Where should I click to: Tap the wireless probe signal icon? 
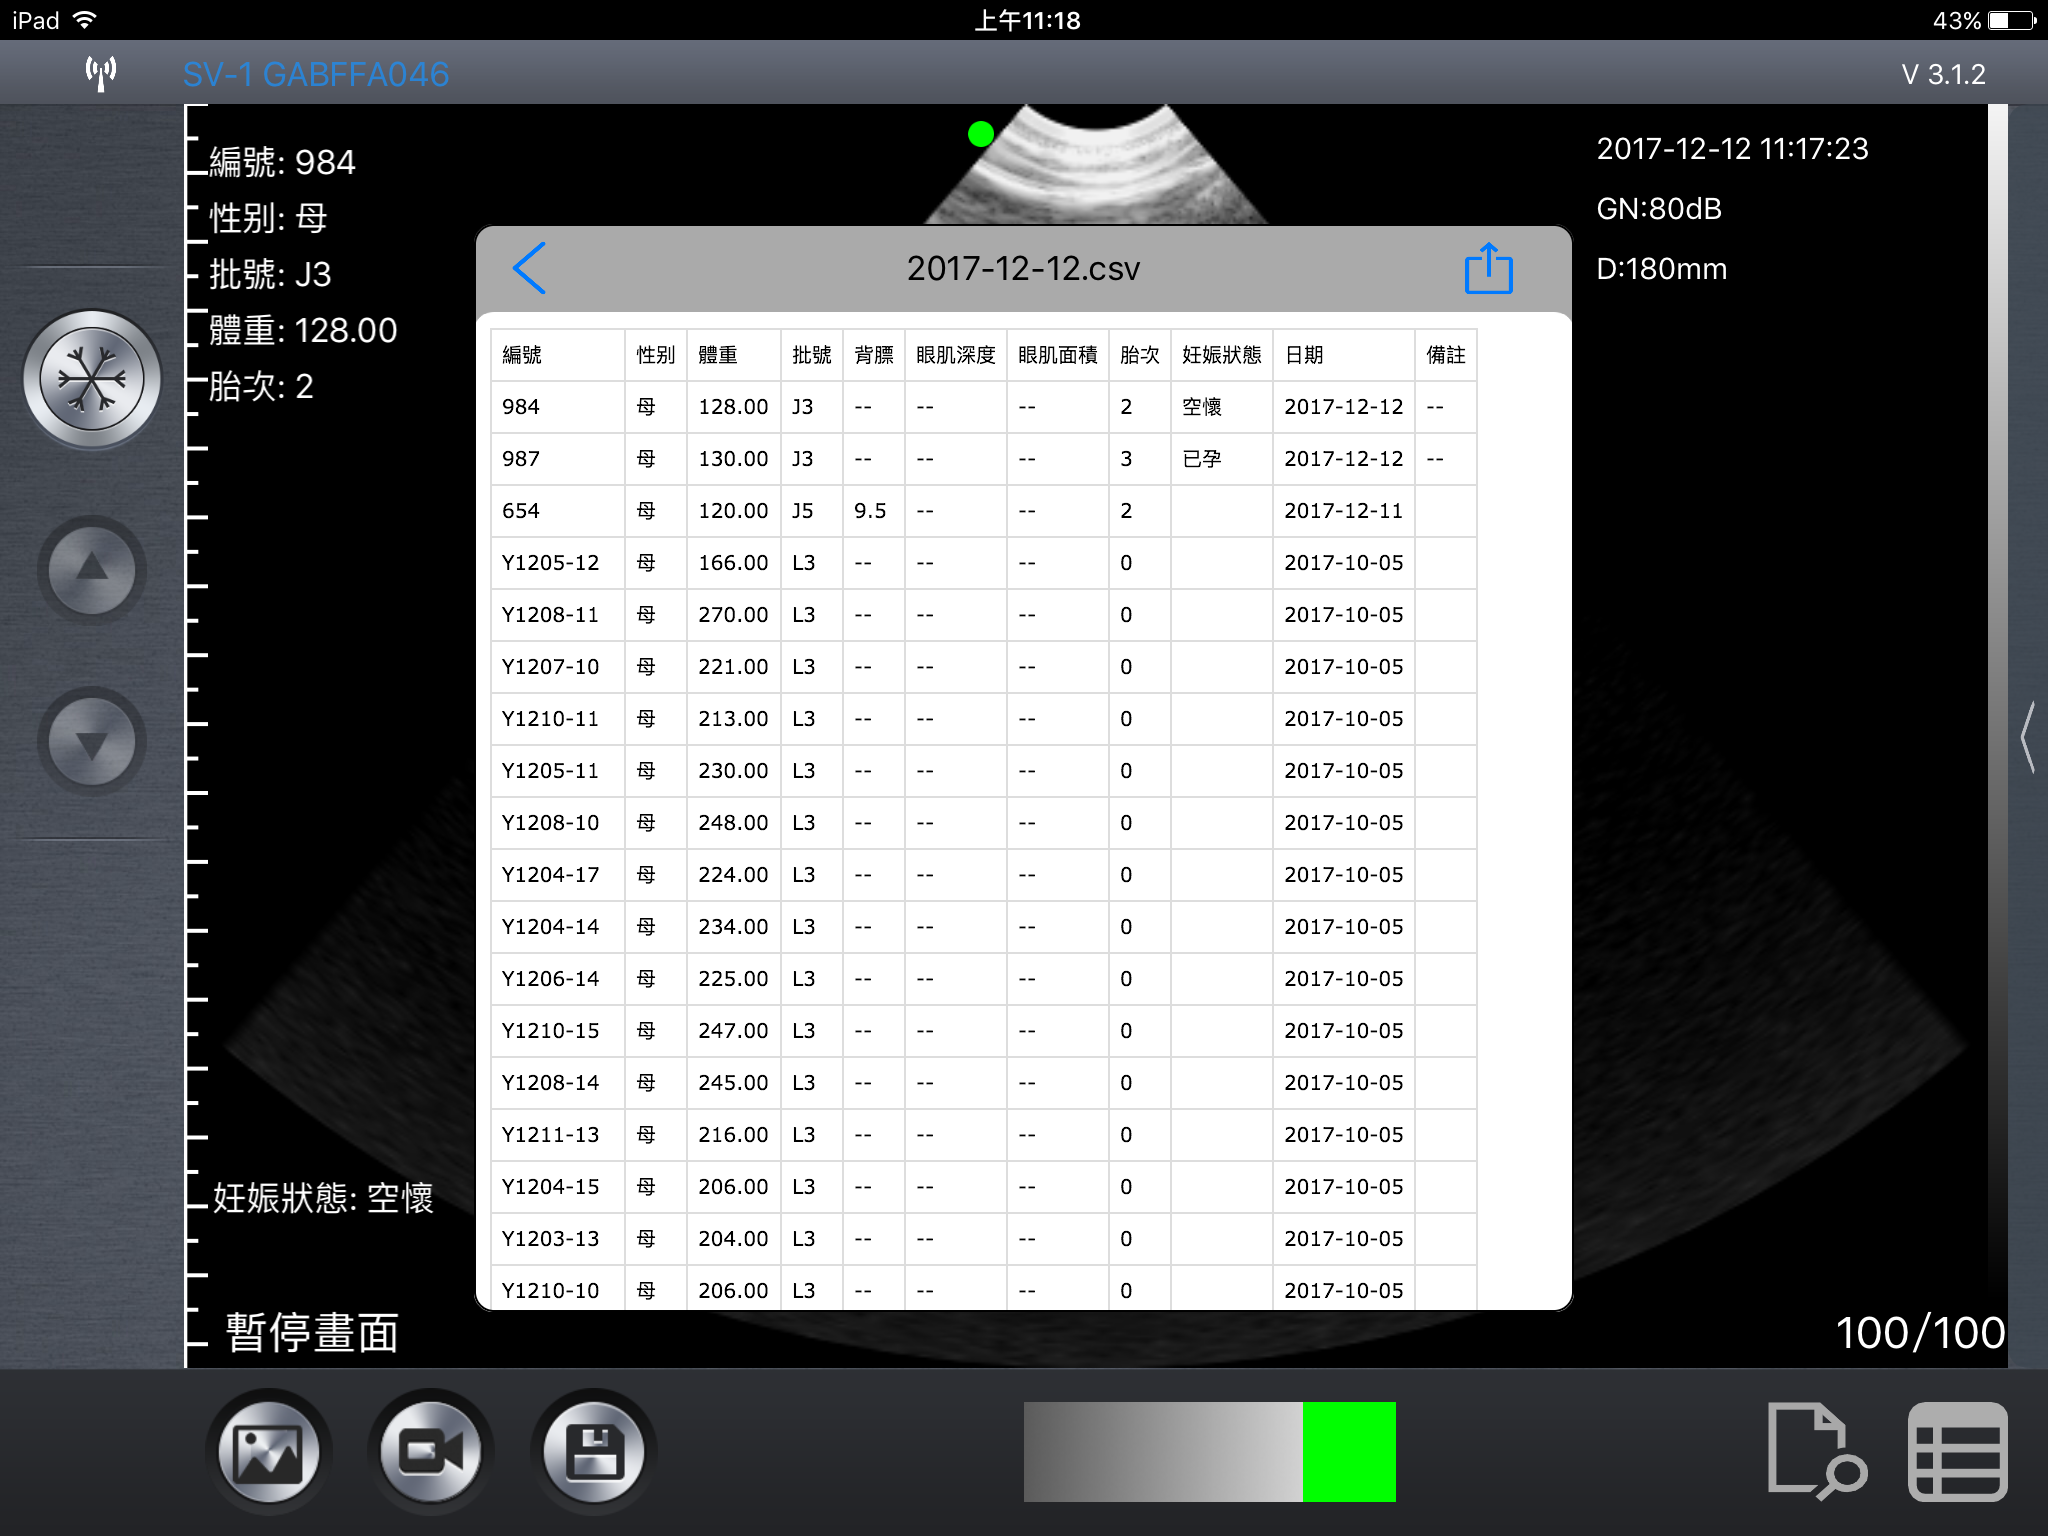click(101, 73)
